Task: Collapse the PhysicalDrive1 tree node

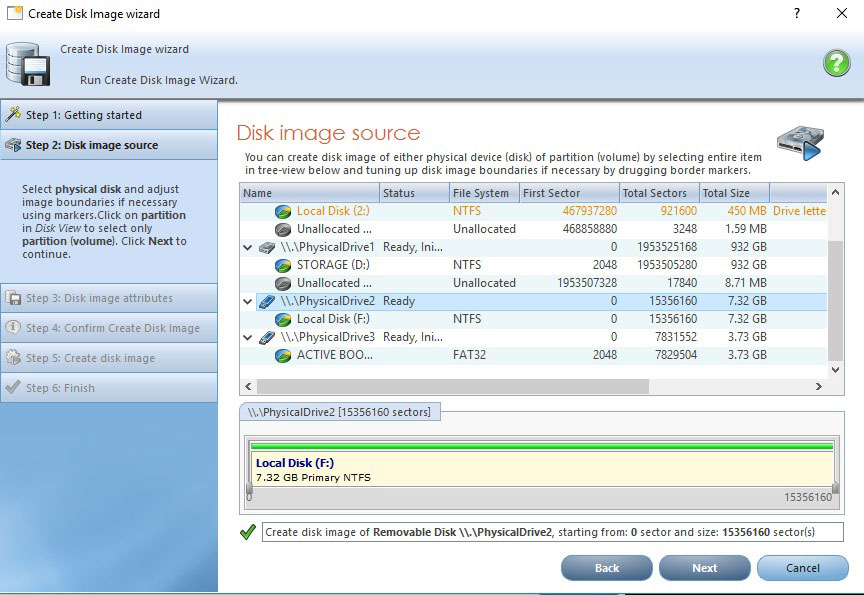Action: [x=246, y=246]
